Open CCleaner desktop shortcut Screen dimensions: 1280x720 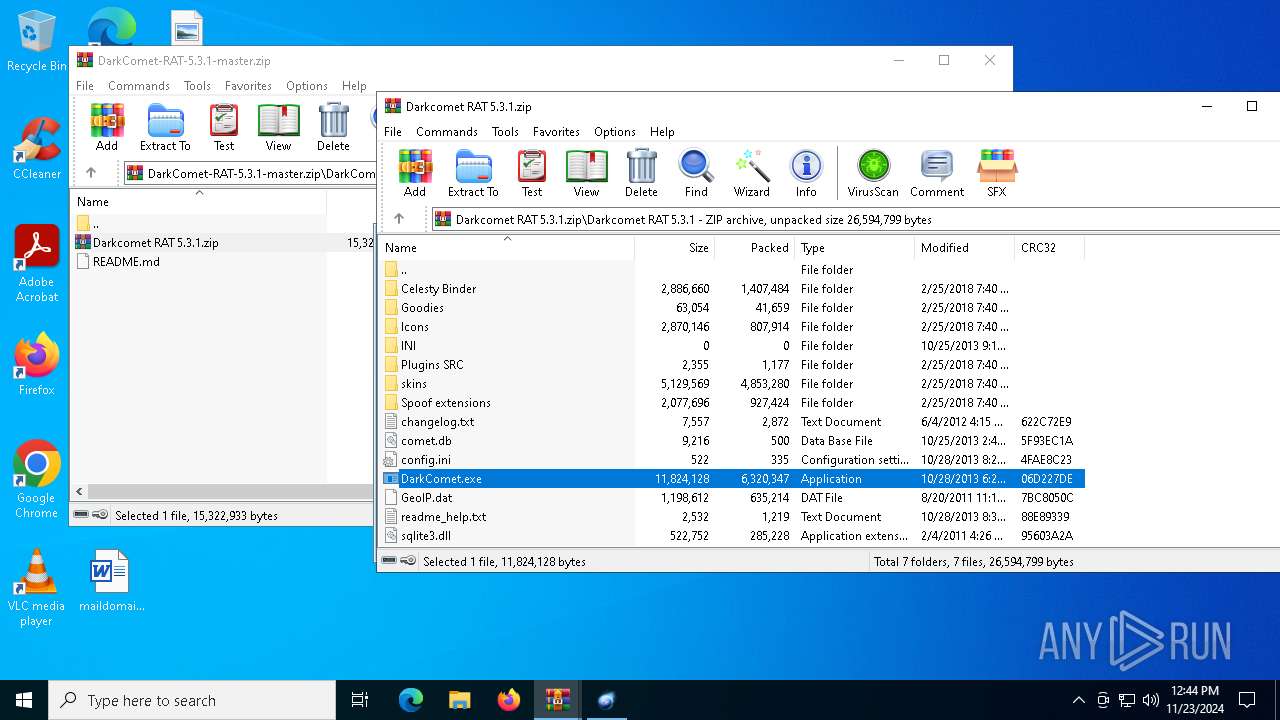tap(37, 150)
